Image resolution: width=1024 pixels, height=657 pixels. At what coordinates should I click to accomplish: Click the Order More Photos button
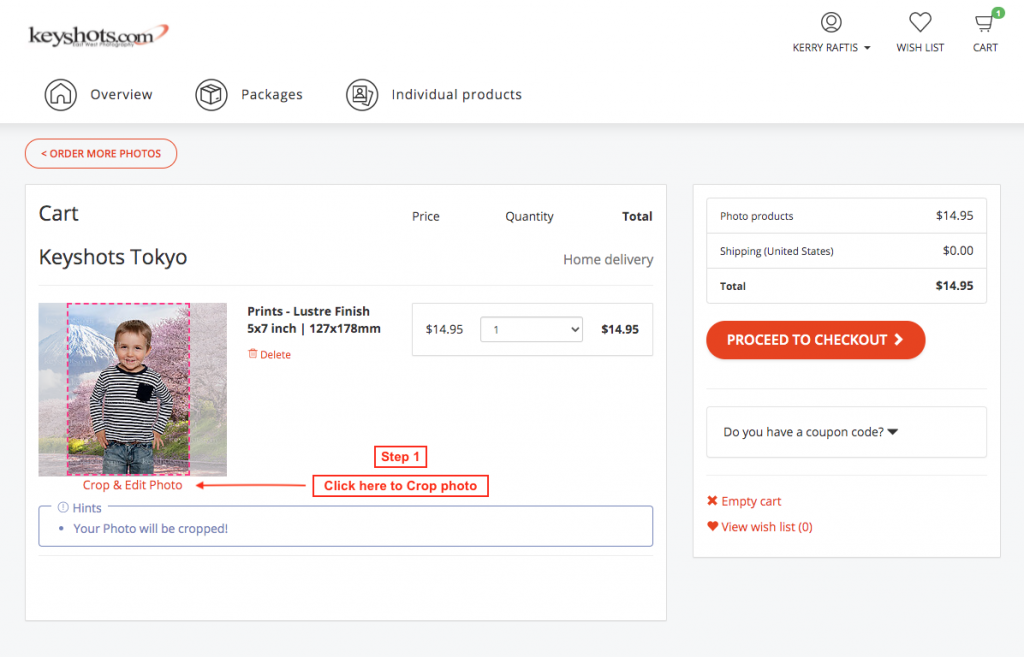[x=101, y=154]
